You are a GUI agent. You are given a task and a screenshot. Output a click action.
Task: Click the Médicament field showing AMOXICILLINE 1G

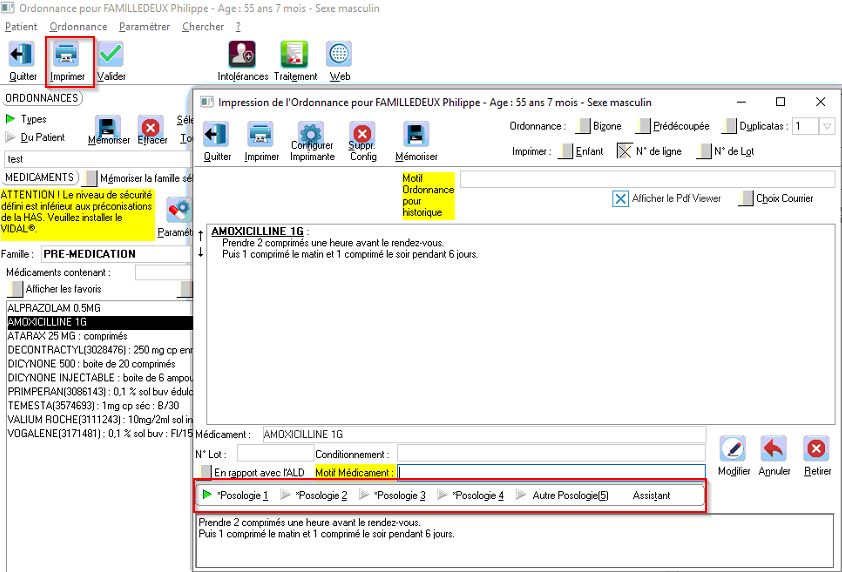(484, 434)
